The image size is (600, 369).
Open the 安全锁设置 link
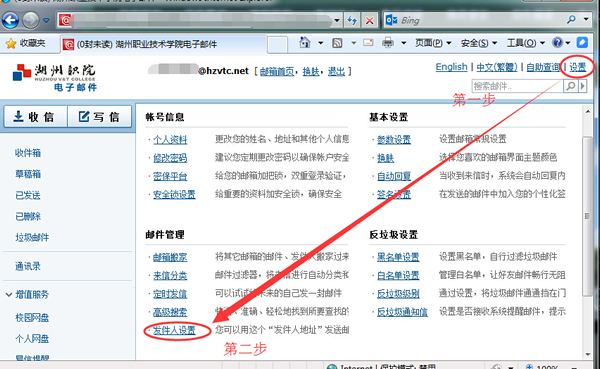[174, 195]
